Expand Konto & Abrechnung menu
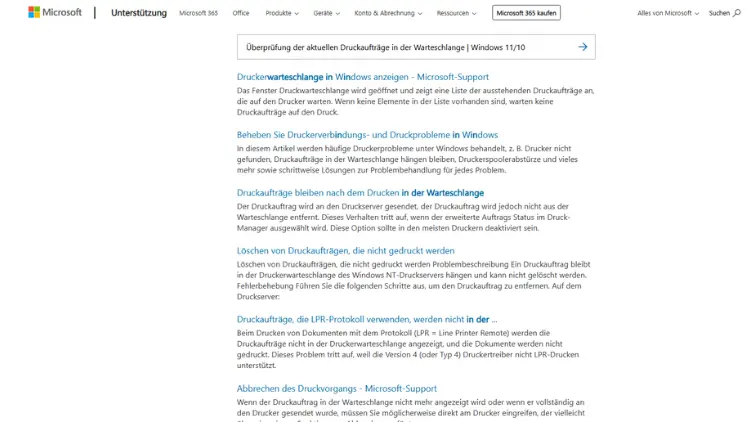Image resolution: width=750 pixels, height=422 pixels. pyautogui.click(x=388, y=13)
